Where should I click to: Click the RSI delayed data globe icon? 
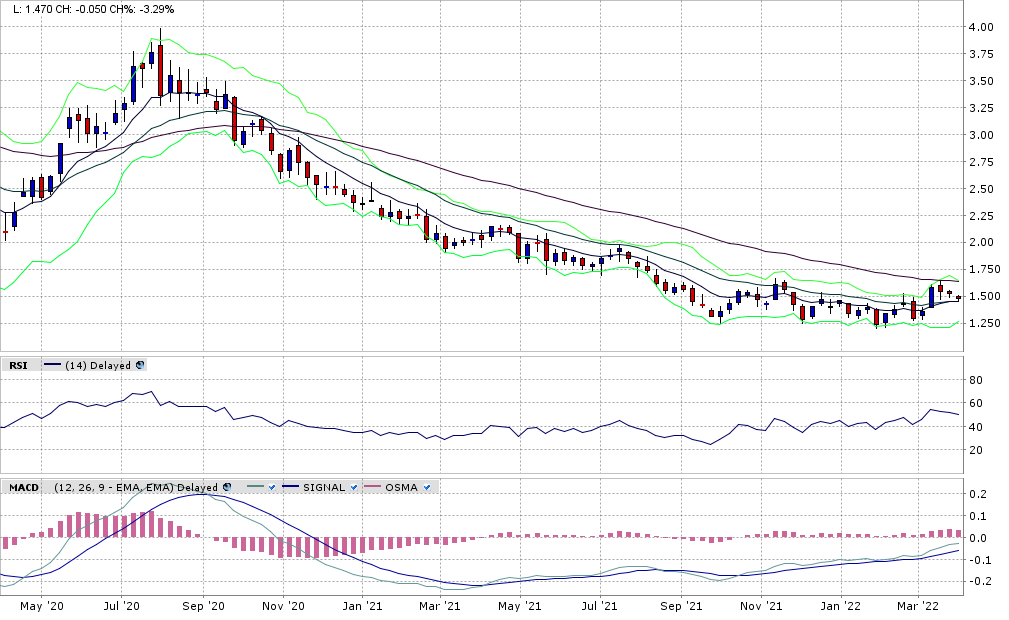coord(140,365)
